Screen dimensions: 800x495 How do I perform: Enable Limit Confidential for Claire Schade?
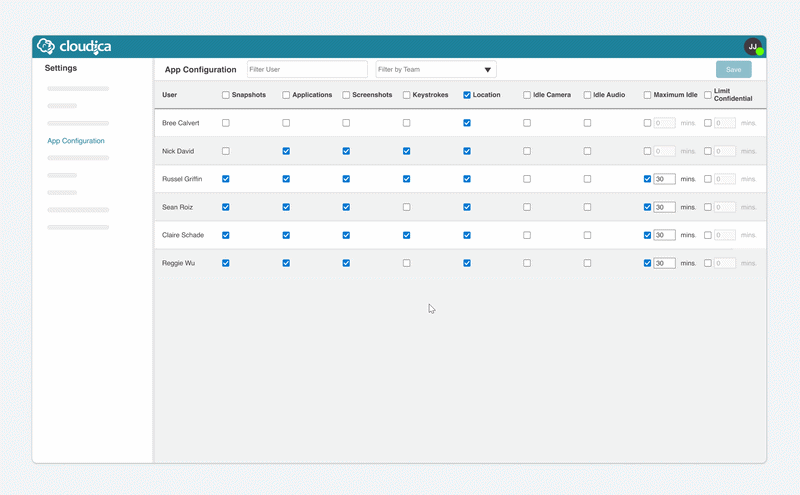(x=708, y=235)
